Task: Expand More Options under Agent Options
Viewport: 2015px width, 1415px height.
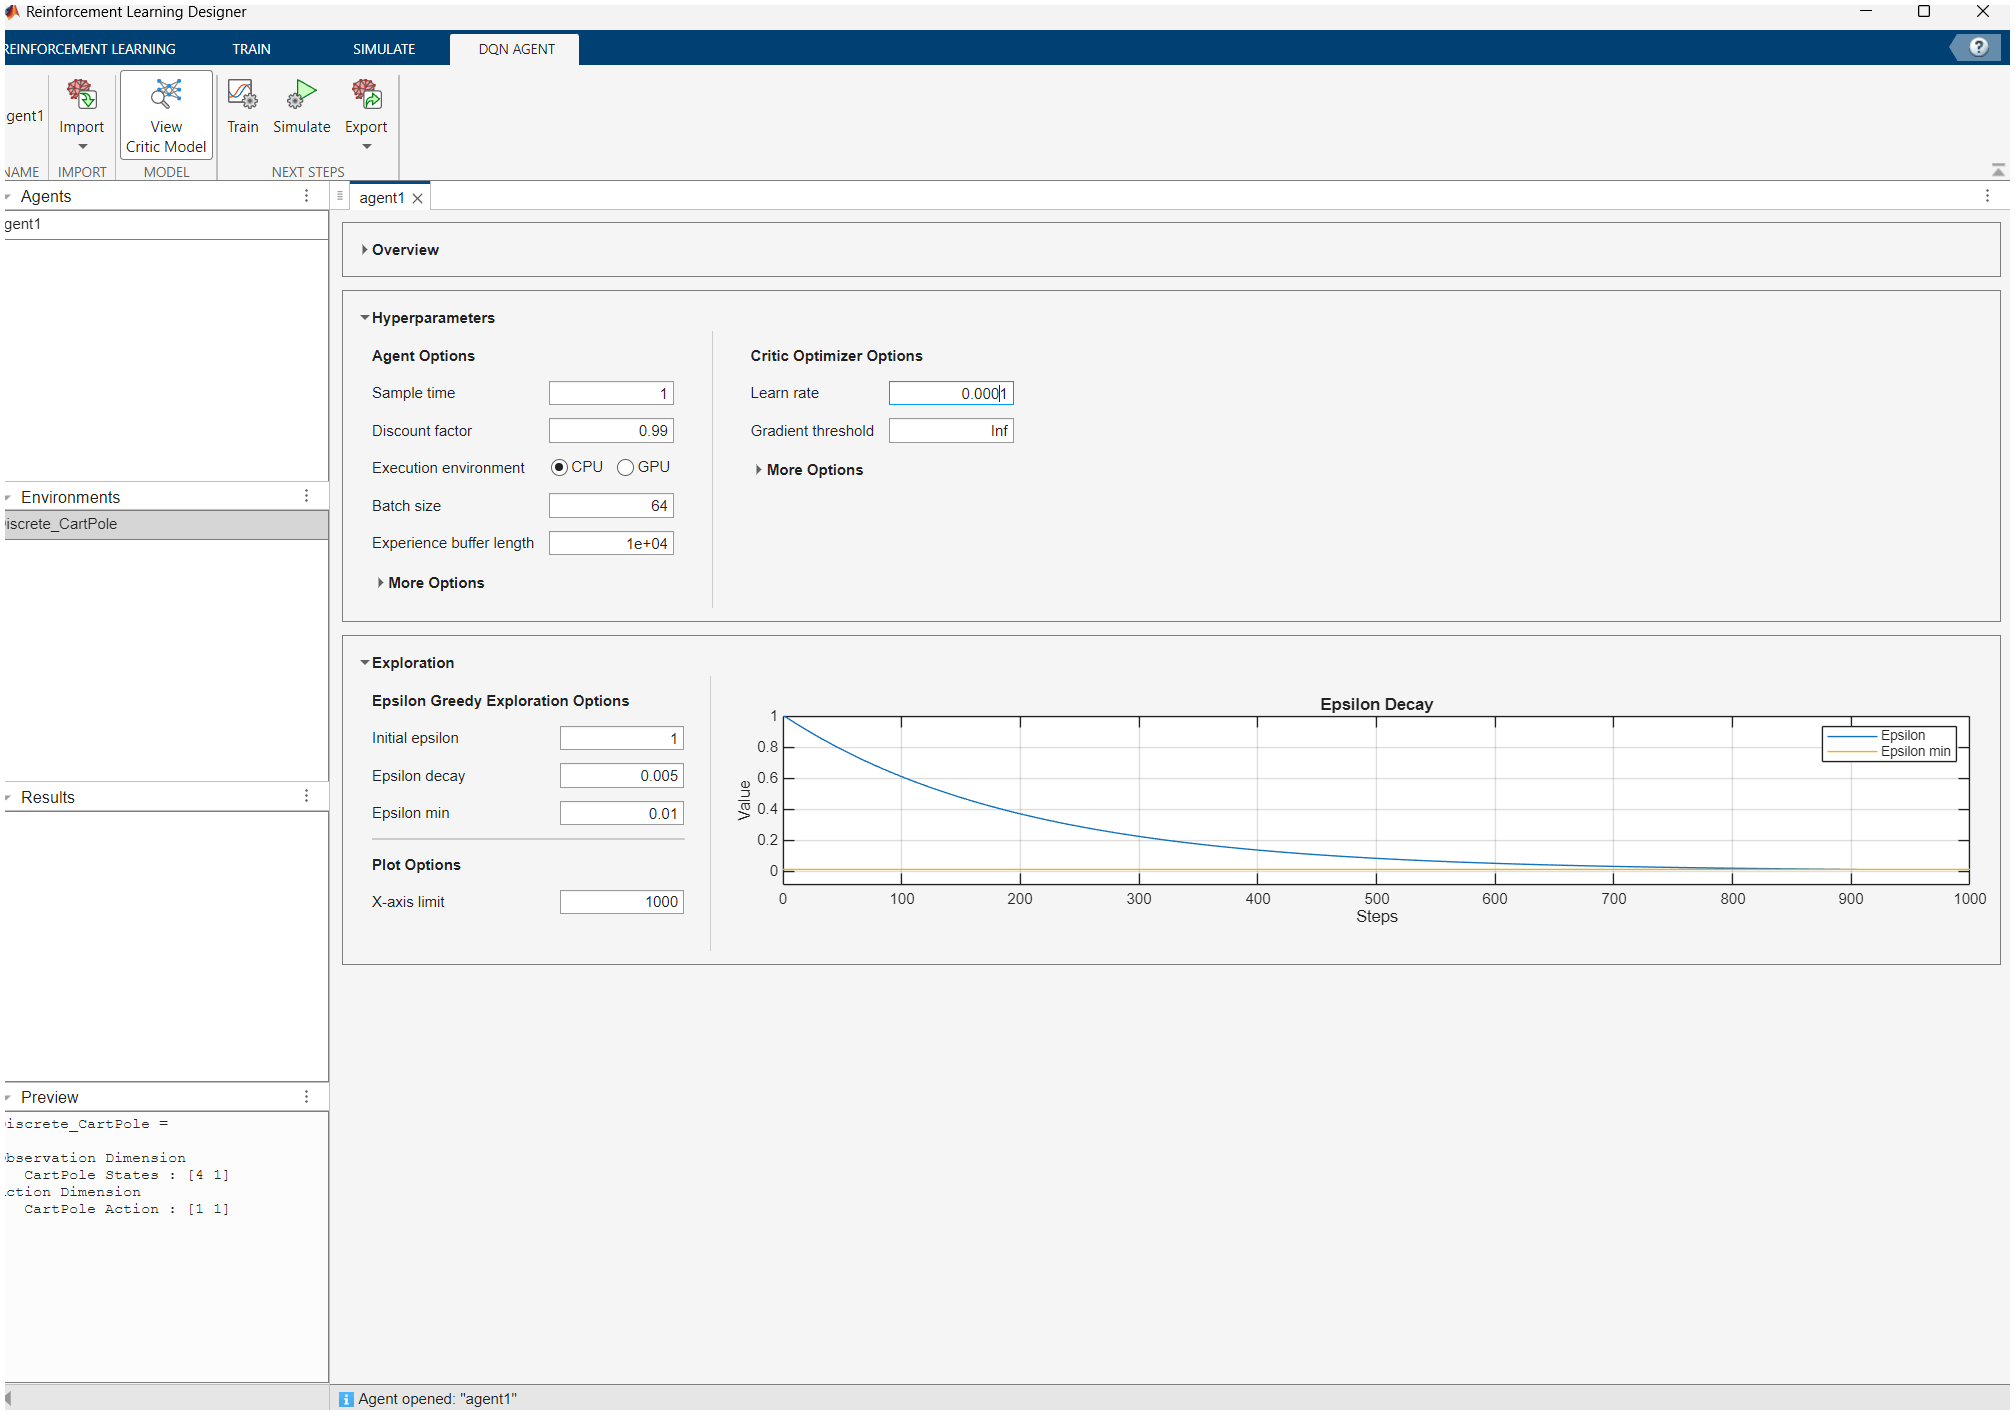Action: (x=381, y=583)
